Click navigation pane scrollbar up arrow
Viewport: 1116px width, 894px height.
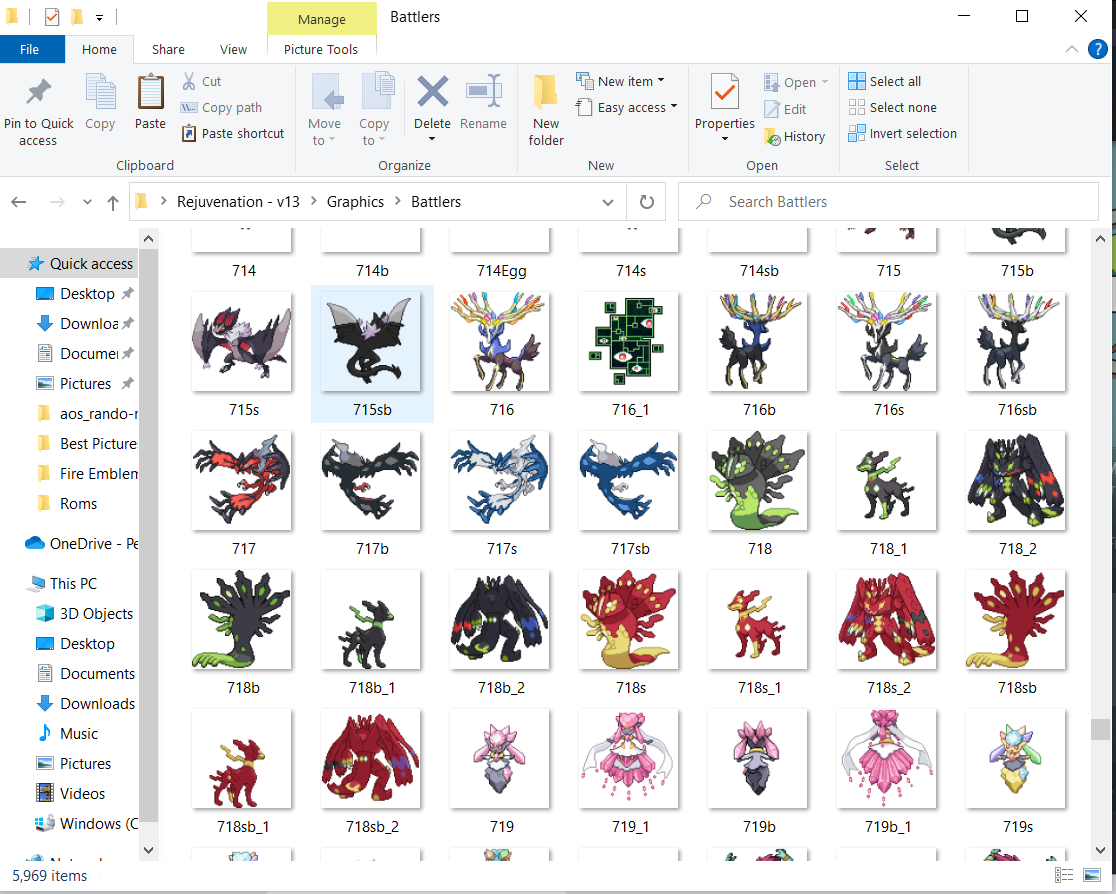148,239
